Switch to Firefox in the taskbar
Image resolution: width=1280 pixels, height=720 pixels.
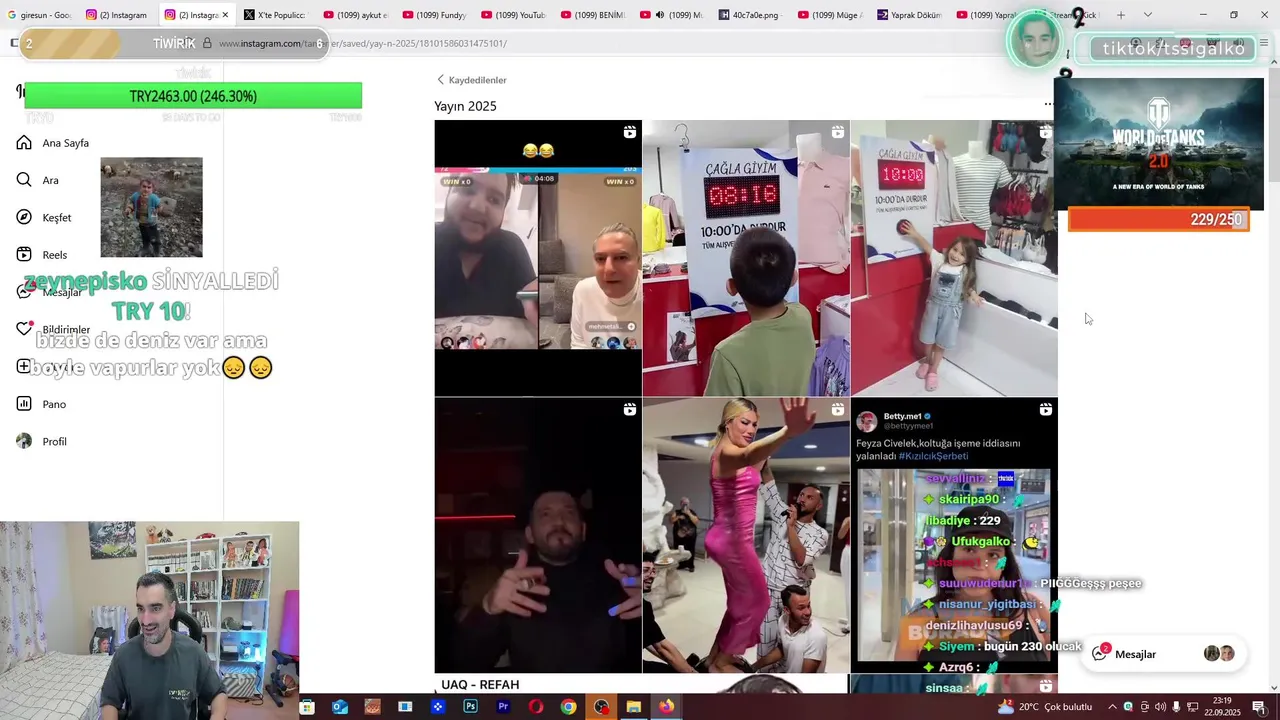click(x=666, y=707)
